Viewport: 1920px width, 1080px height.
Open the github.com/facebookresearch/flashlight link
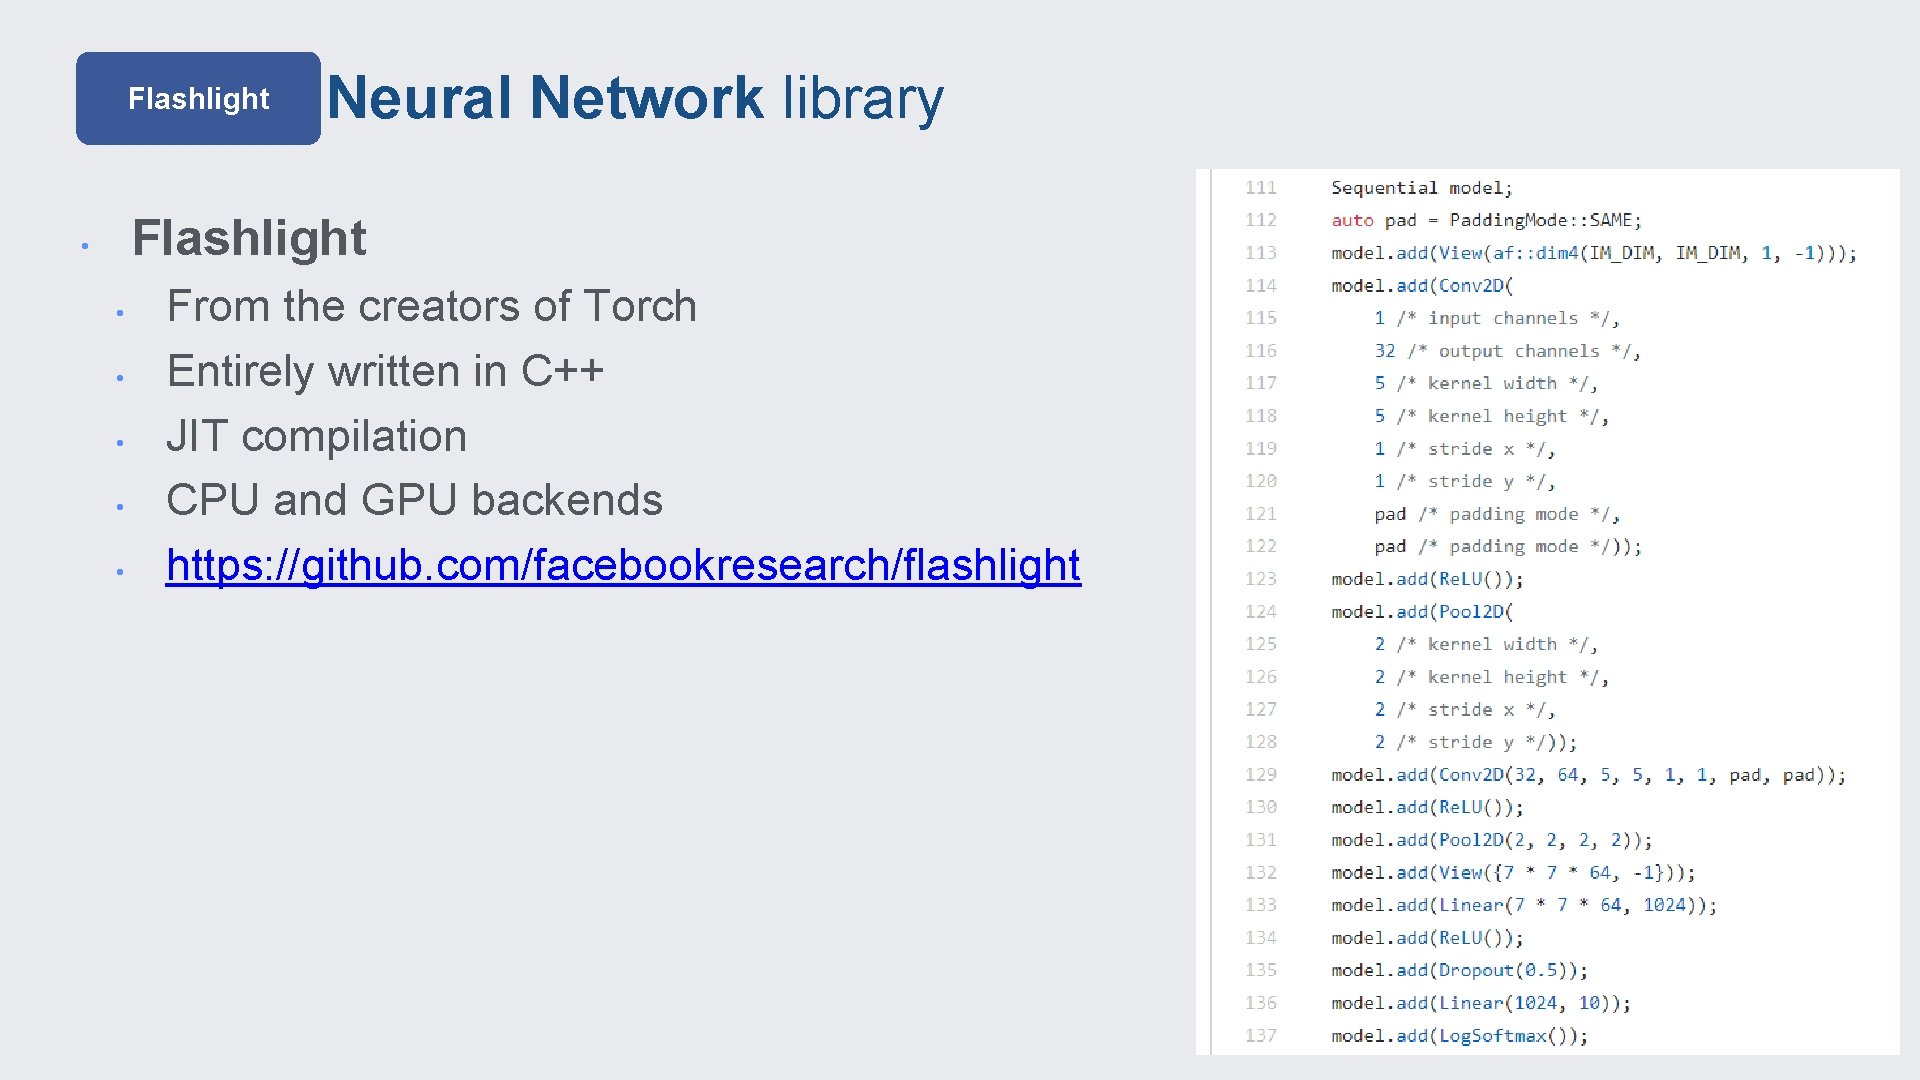623,565
